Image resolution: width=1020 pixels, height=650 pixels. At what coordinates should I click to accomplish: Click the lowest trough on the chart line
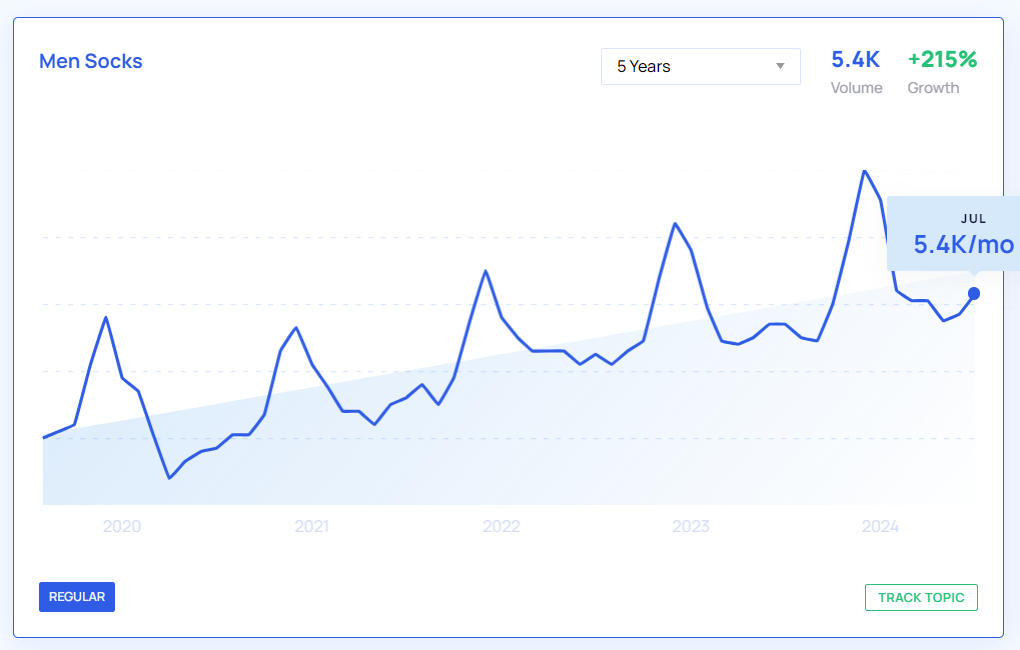(x=170, y=478)
